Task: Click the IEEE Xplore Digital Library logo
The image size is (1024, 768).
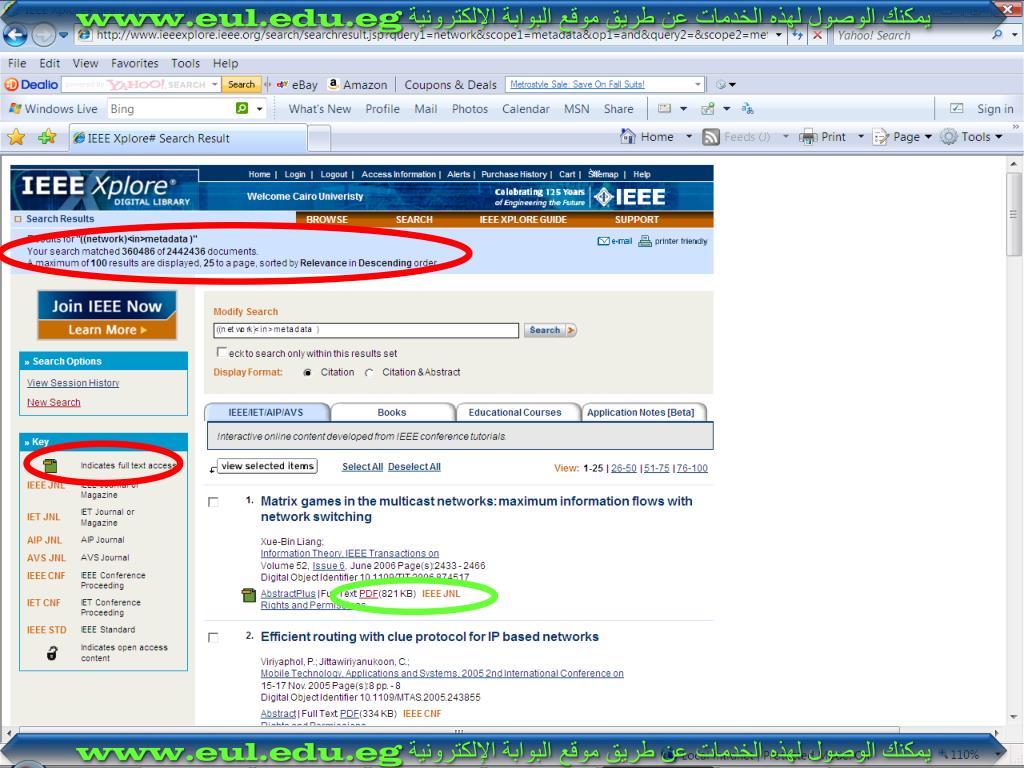Action: pyautogui.click(x=104, y=189)
